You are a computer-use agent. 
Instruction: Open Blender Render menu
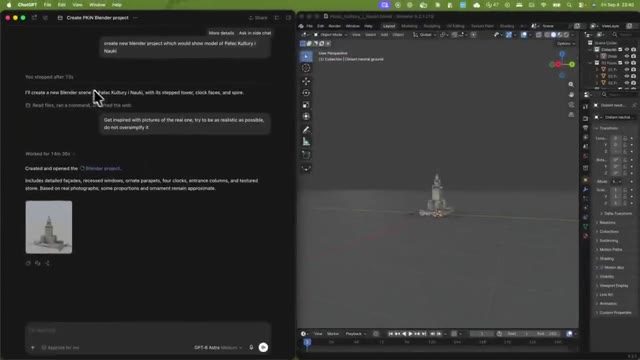click(x=335, y=26)
